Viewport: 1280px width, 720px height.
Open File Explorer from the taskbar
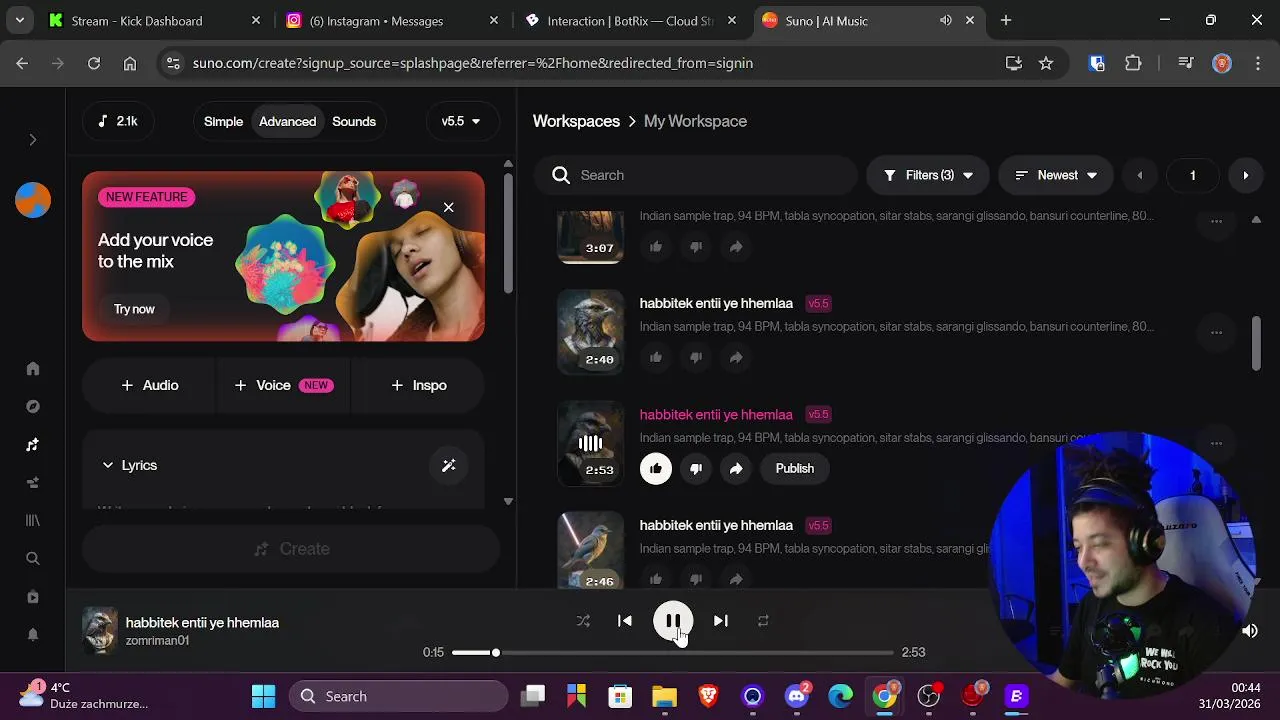coord(664,696)
